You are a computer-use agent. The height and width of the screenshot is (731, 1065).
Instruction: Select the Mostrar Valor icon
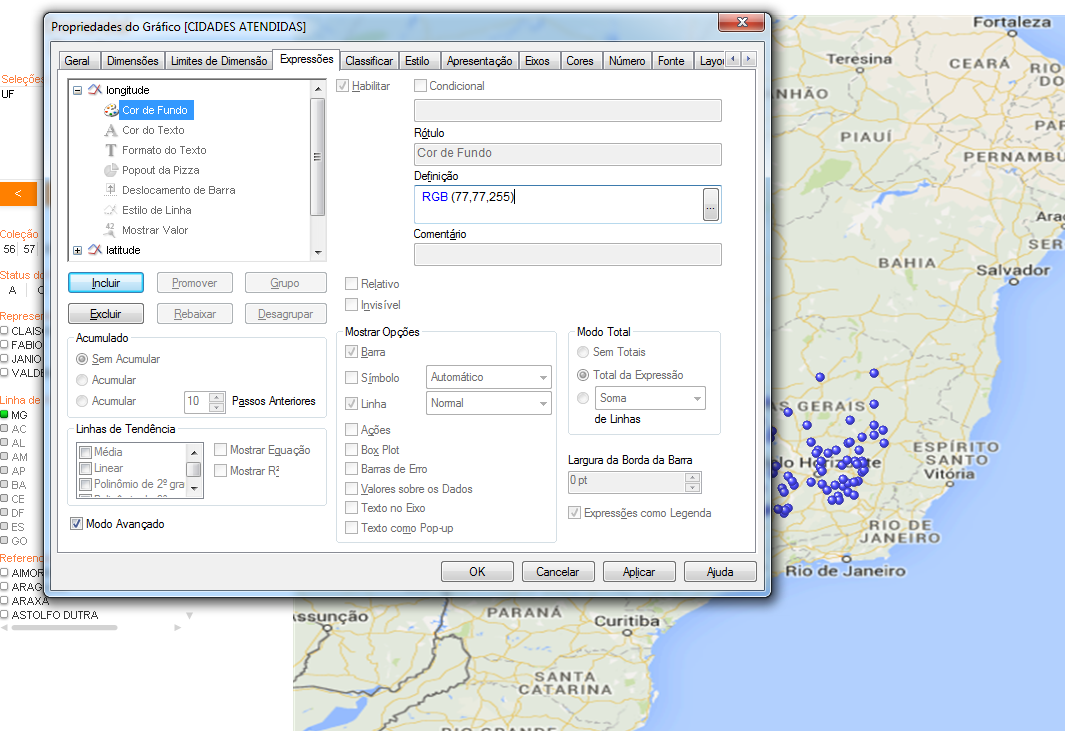[111, 230]
